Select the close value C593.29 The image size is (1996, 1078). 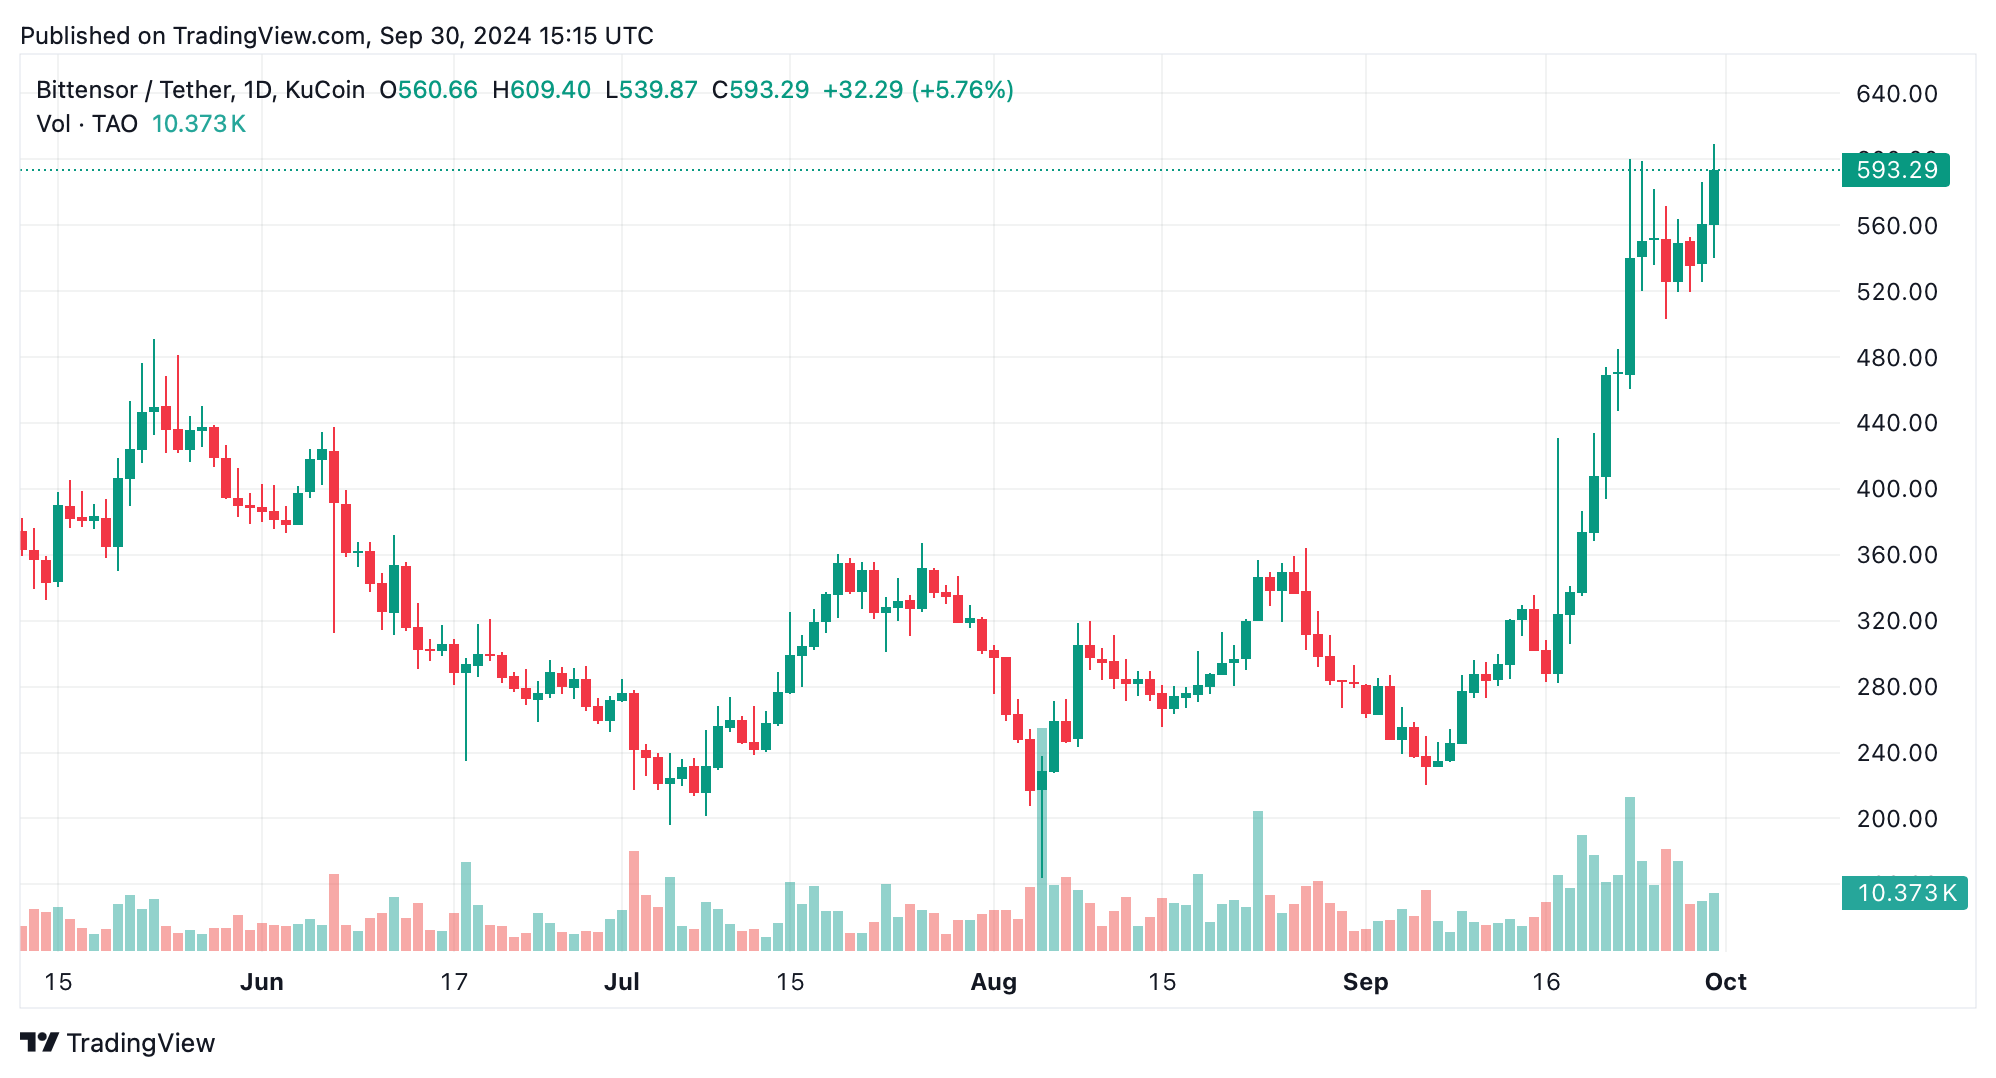760,90
